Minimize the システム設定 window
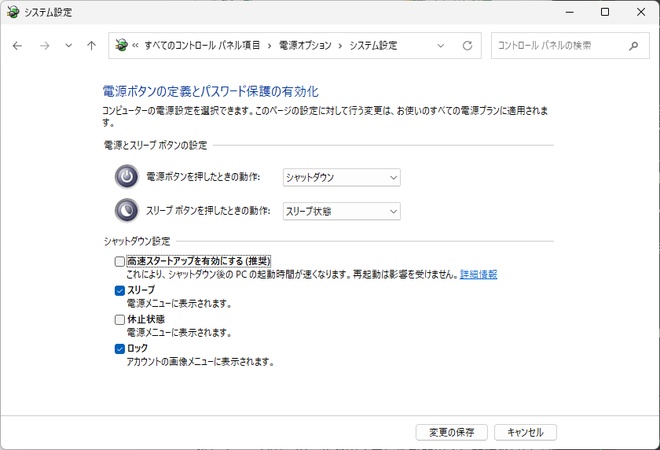 pyautogui.click(x=570, y=12)
